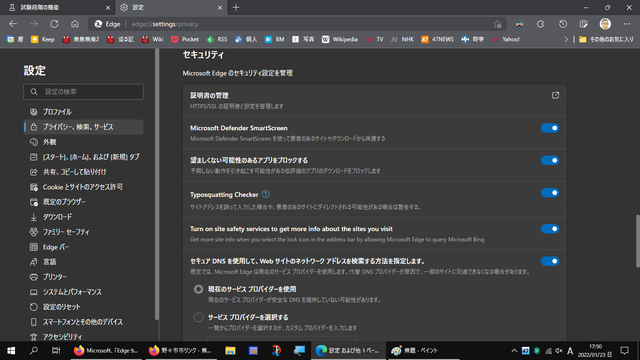Viewport: 640px width, 360px height.
Task: Toggle セキュア DNS switch
Action: tap(550, 261)
